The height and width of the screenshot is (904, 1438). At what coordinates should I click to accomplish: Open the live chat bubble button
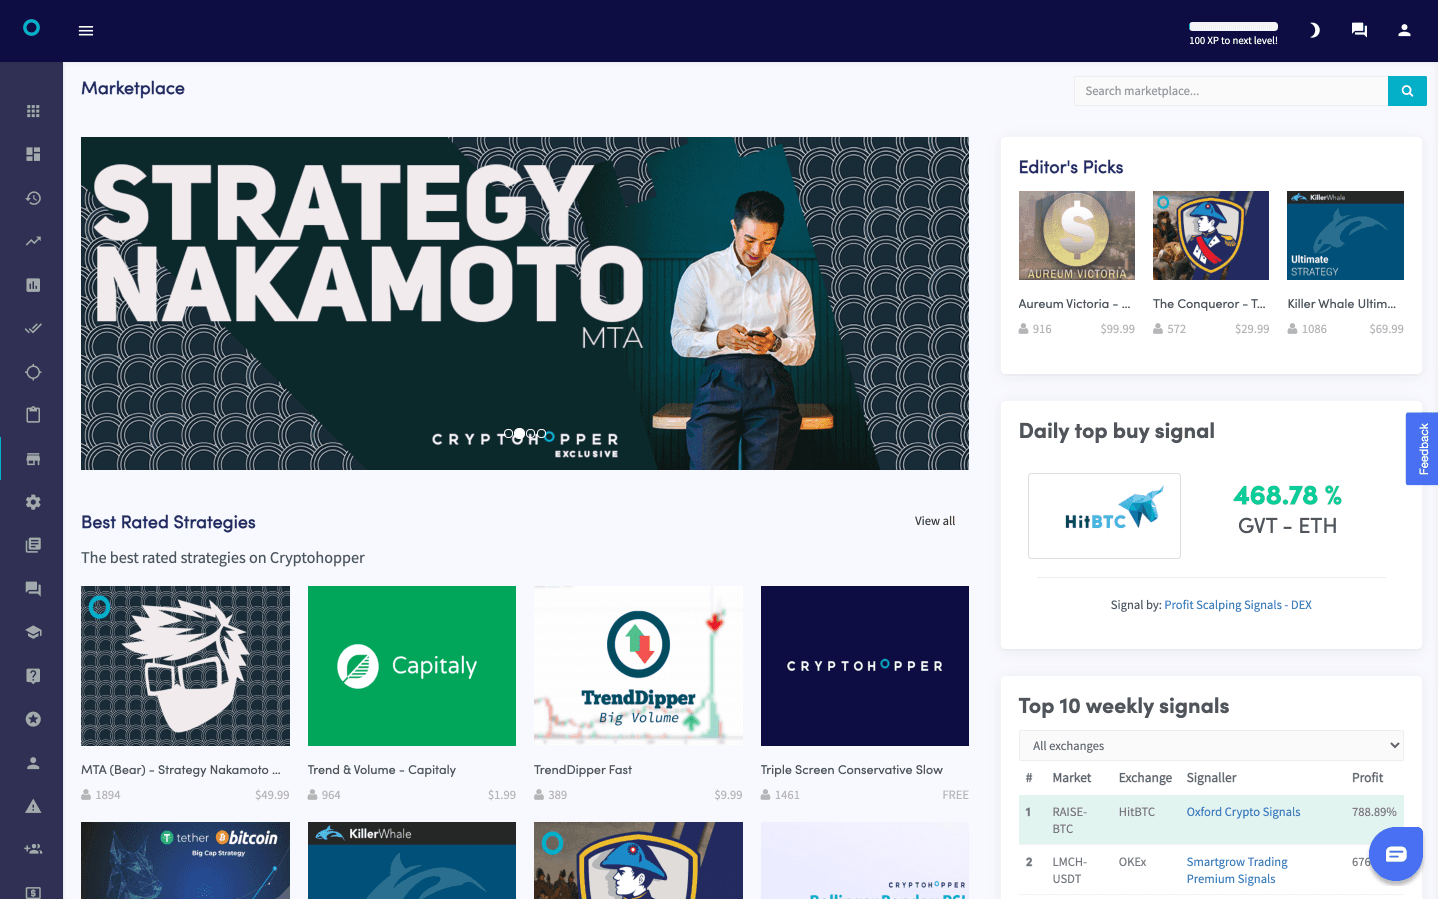point(1396,854)
